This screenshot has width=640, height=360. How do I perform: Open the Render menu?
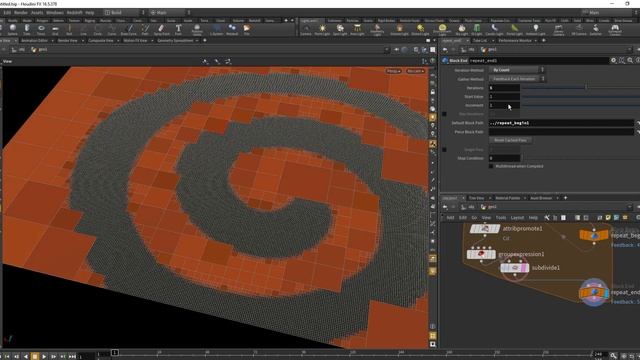(21, 13)
